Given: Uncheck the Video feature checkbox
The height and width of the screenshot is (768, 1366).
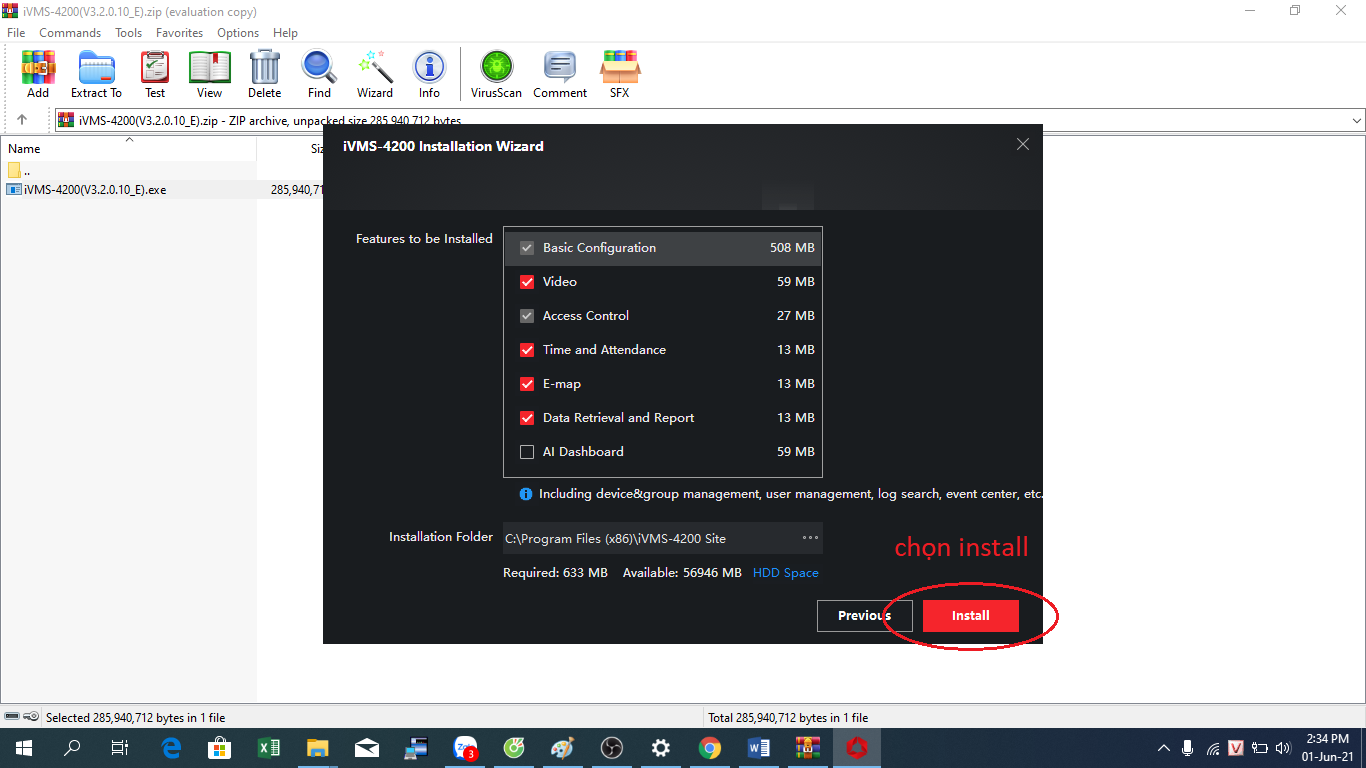Looking at the screenshot, I should (527, 282).
